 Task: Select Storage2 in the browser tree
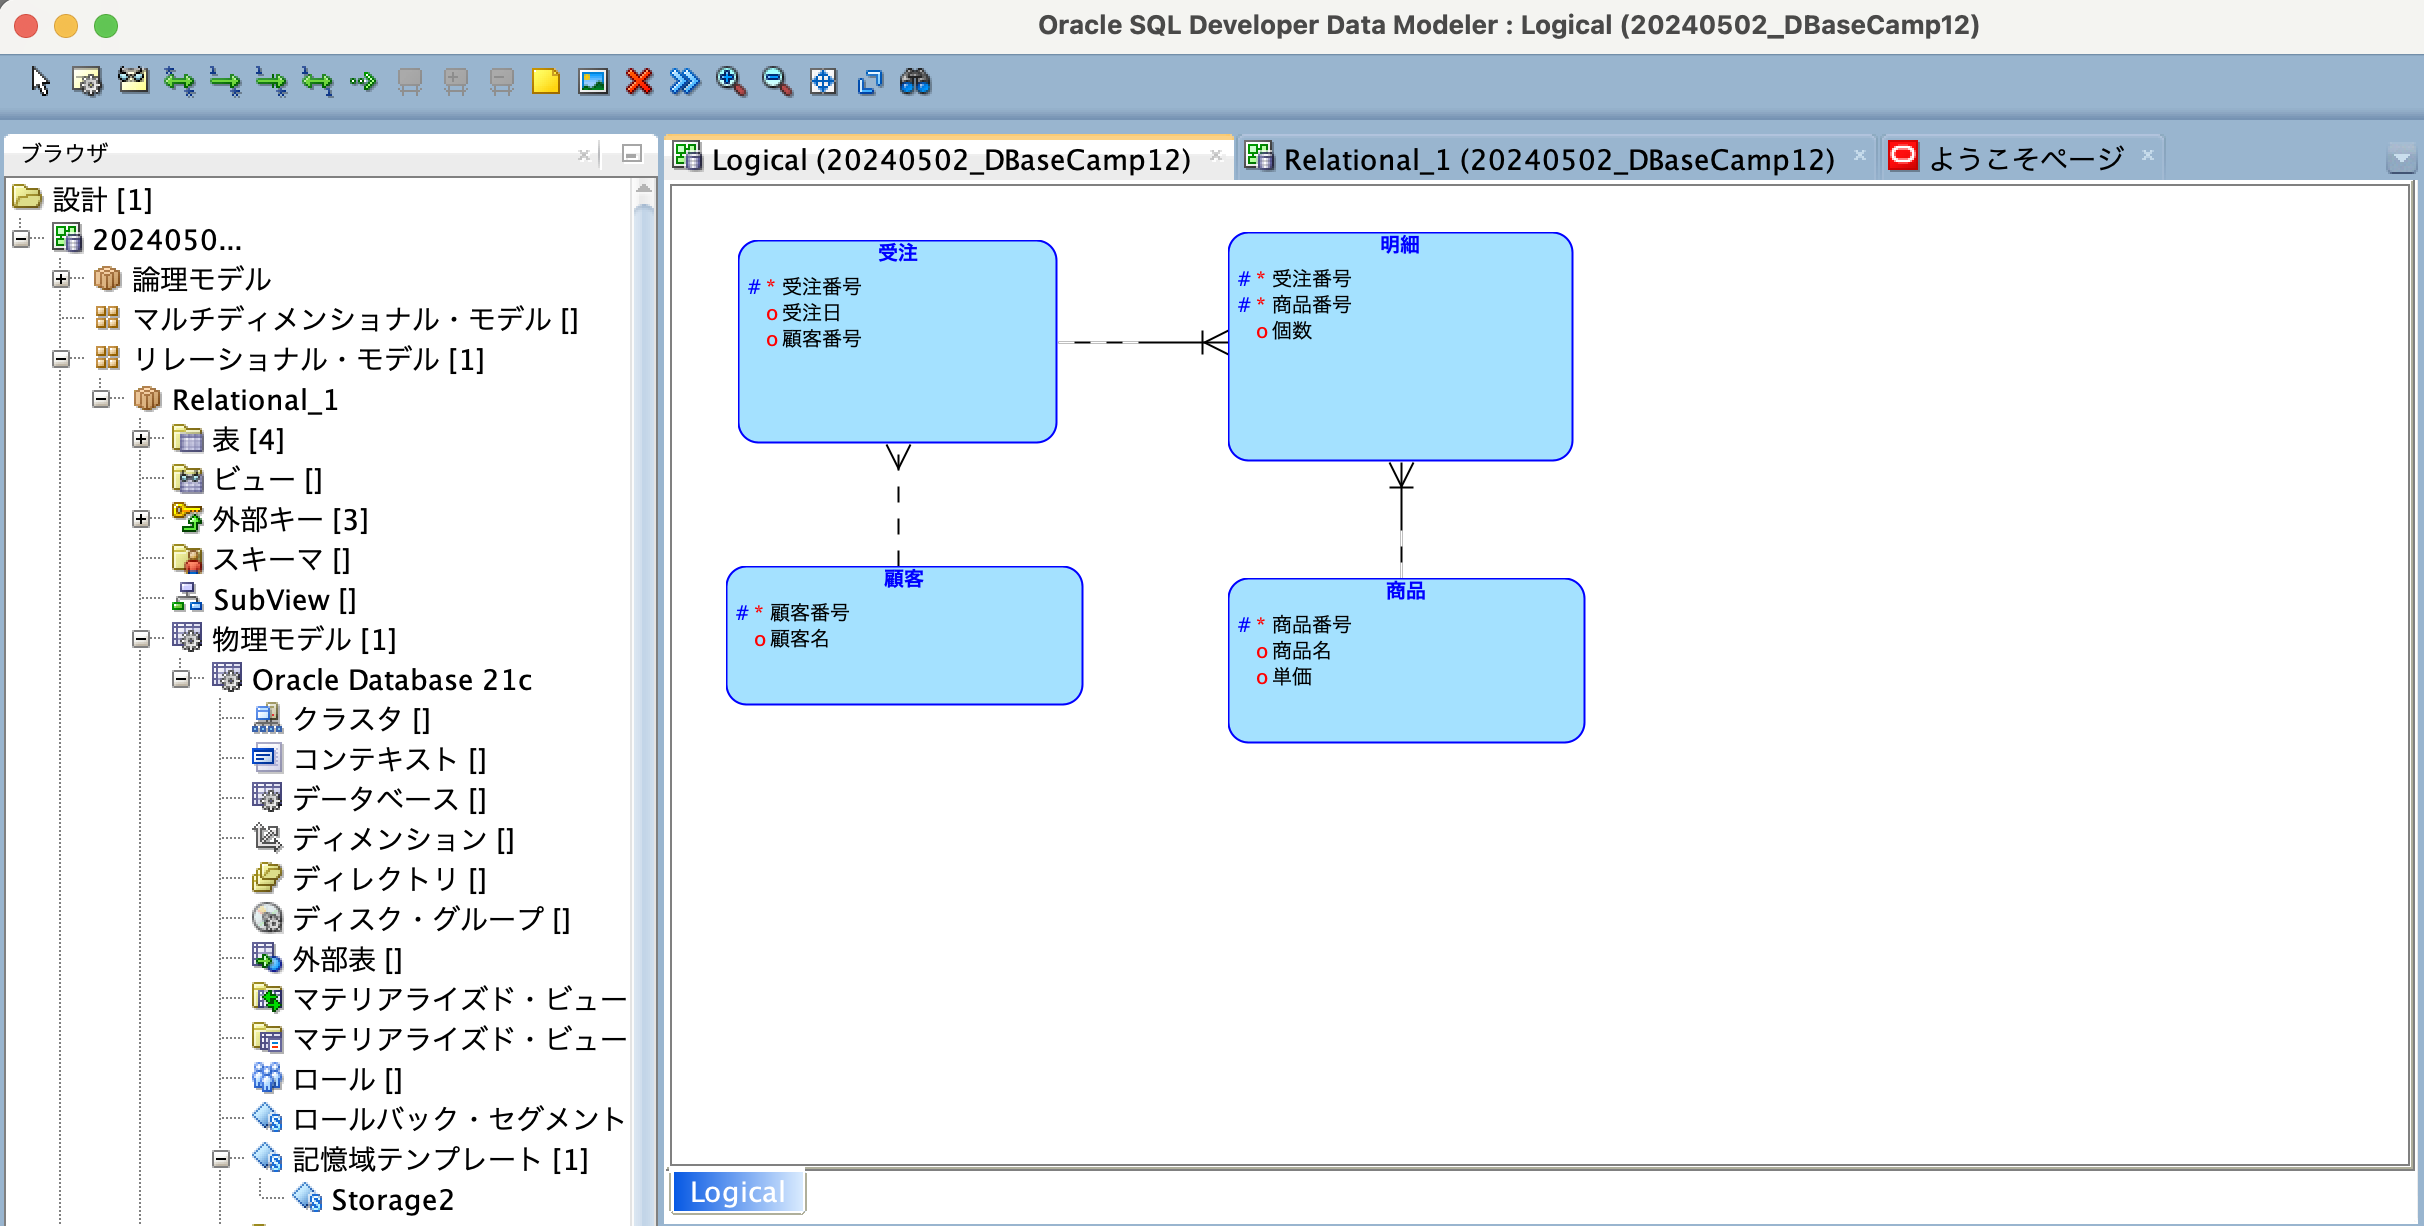pos(392,1199)
